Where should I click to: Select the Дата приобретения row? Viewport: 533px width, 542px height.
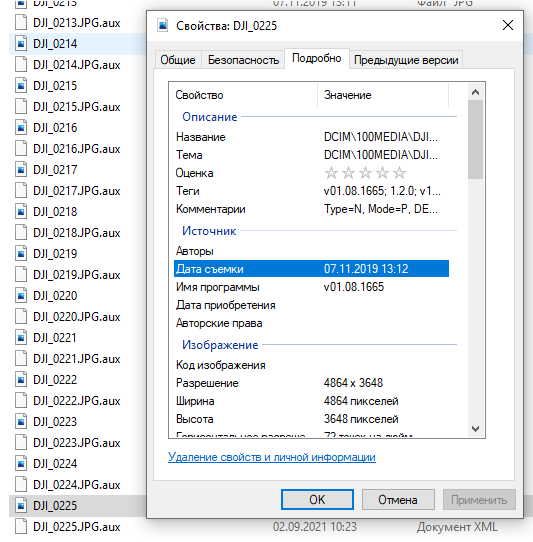tap(311, 305)
